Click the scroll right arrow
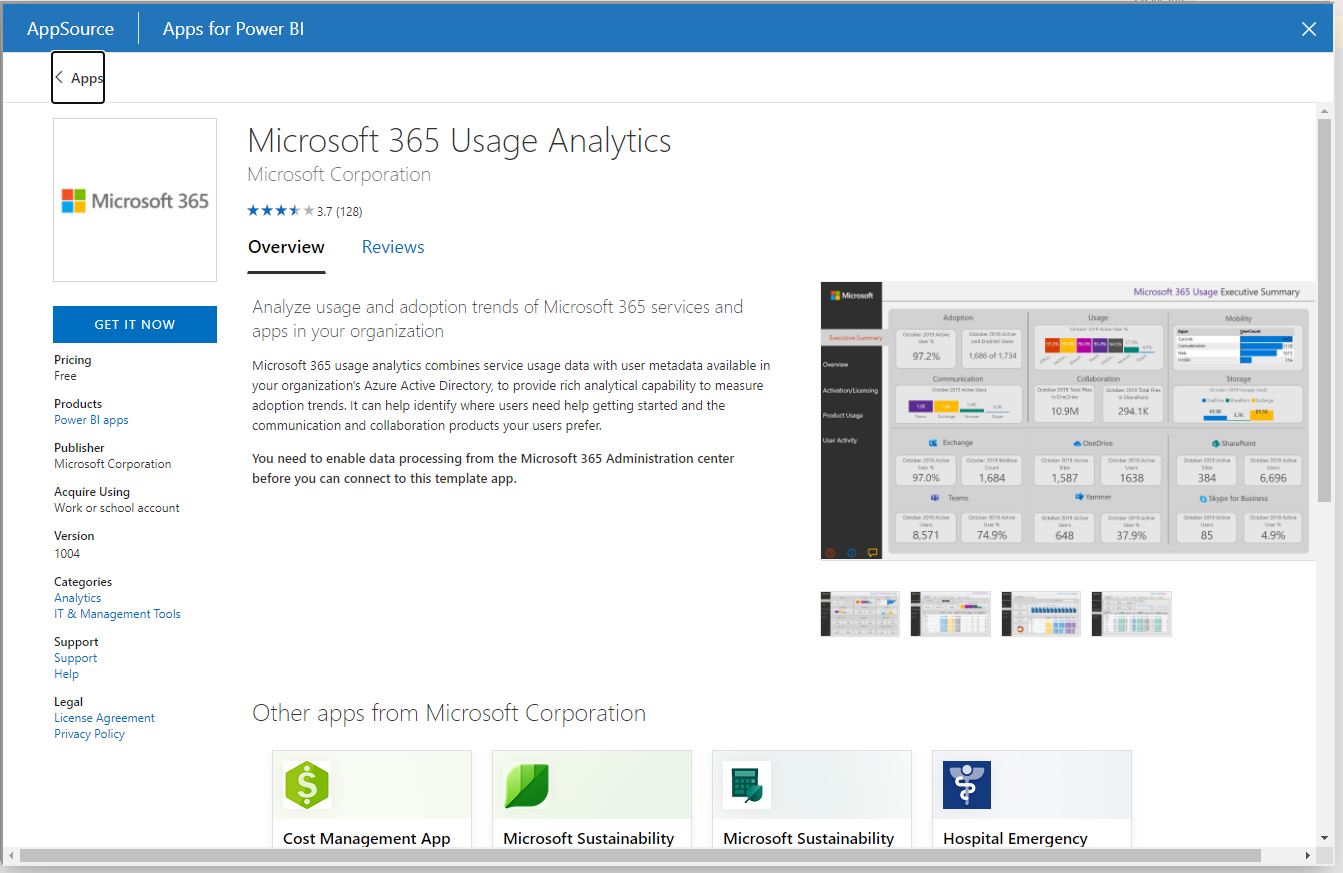 click(1309, 856)
